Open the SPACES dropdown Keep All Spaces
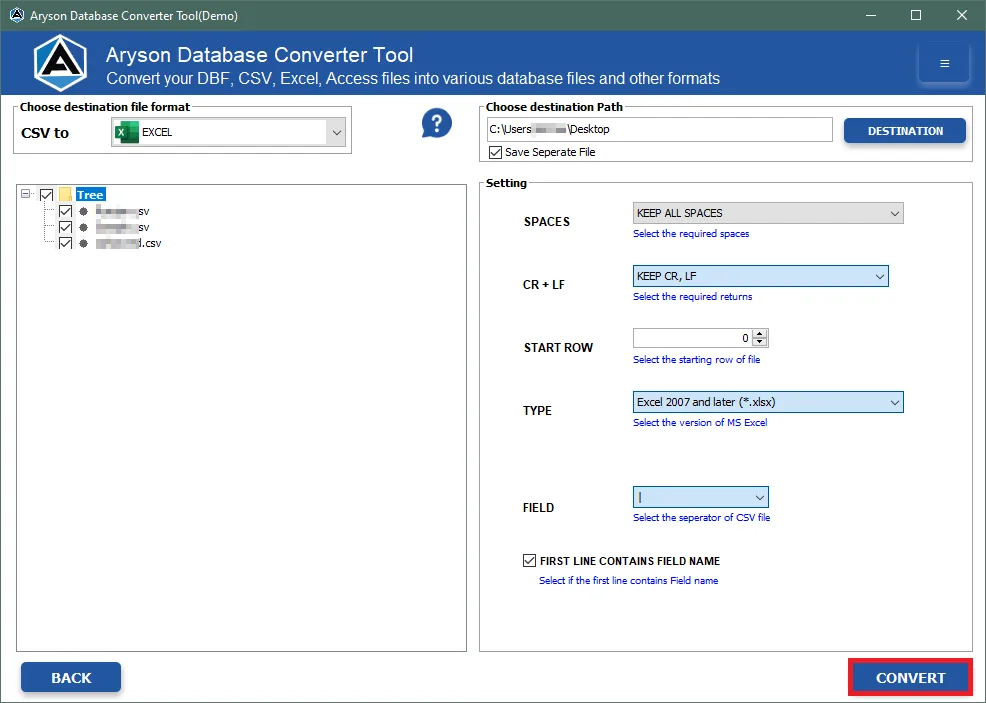This screenshot has height=703, width=986. click(768, 213)
